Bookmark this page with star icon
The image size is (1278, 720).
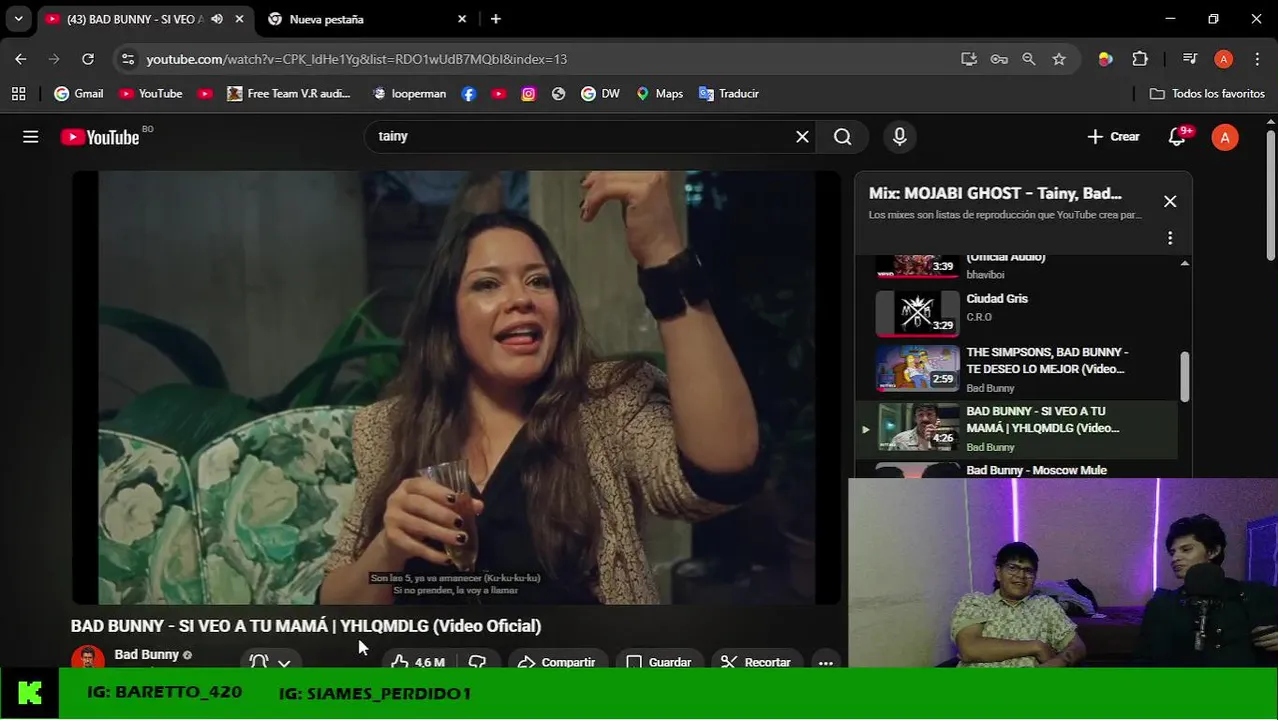[1059, 59]
